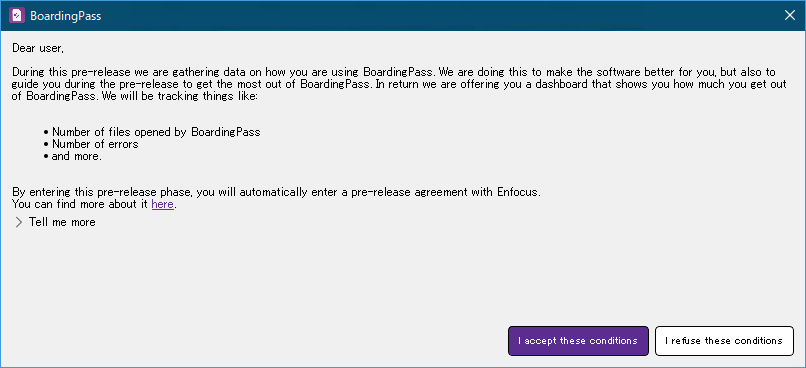Choose "I refuse these conditions"
806x368 pixels.
coord(724,341)
